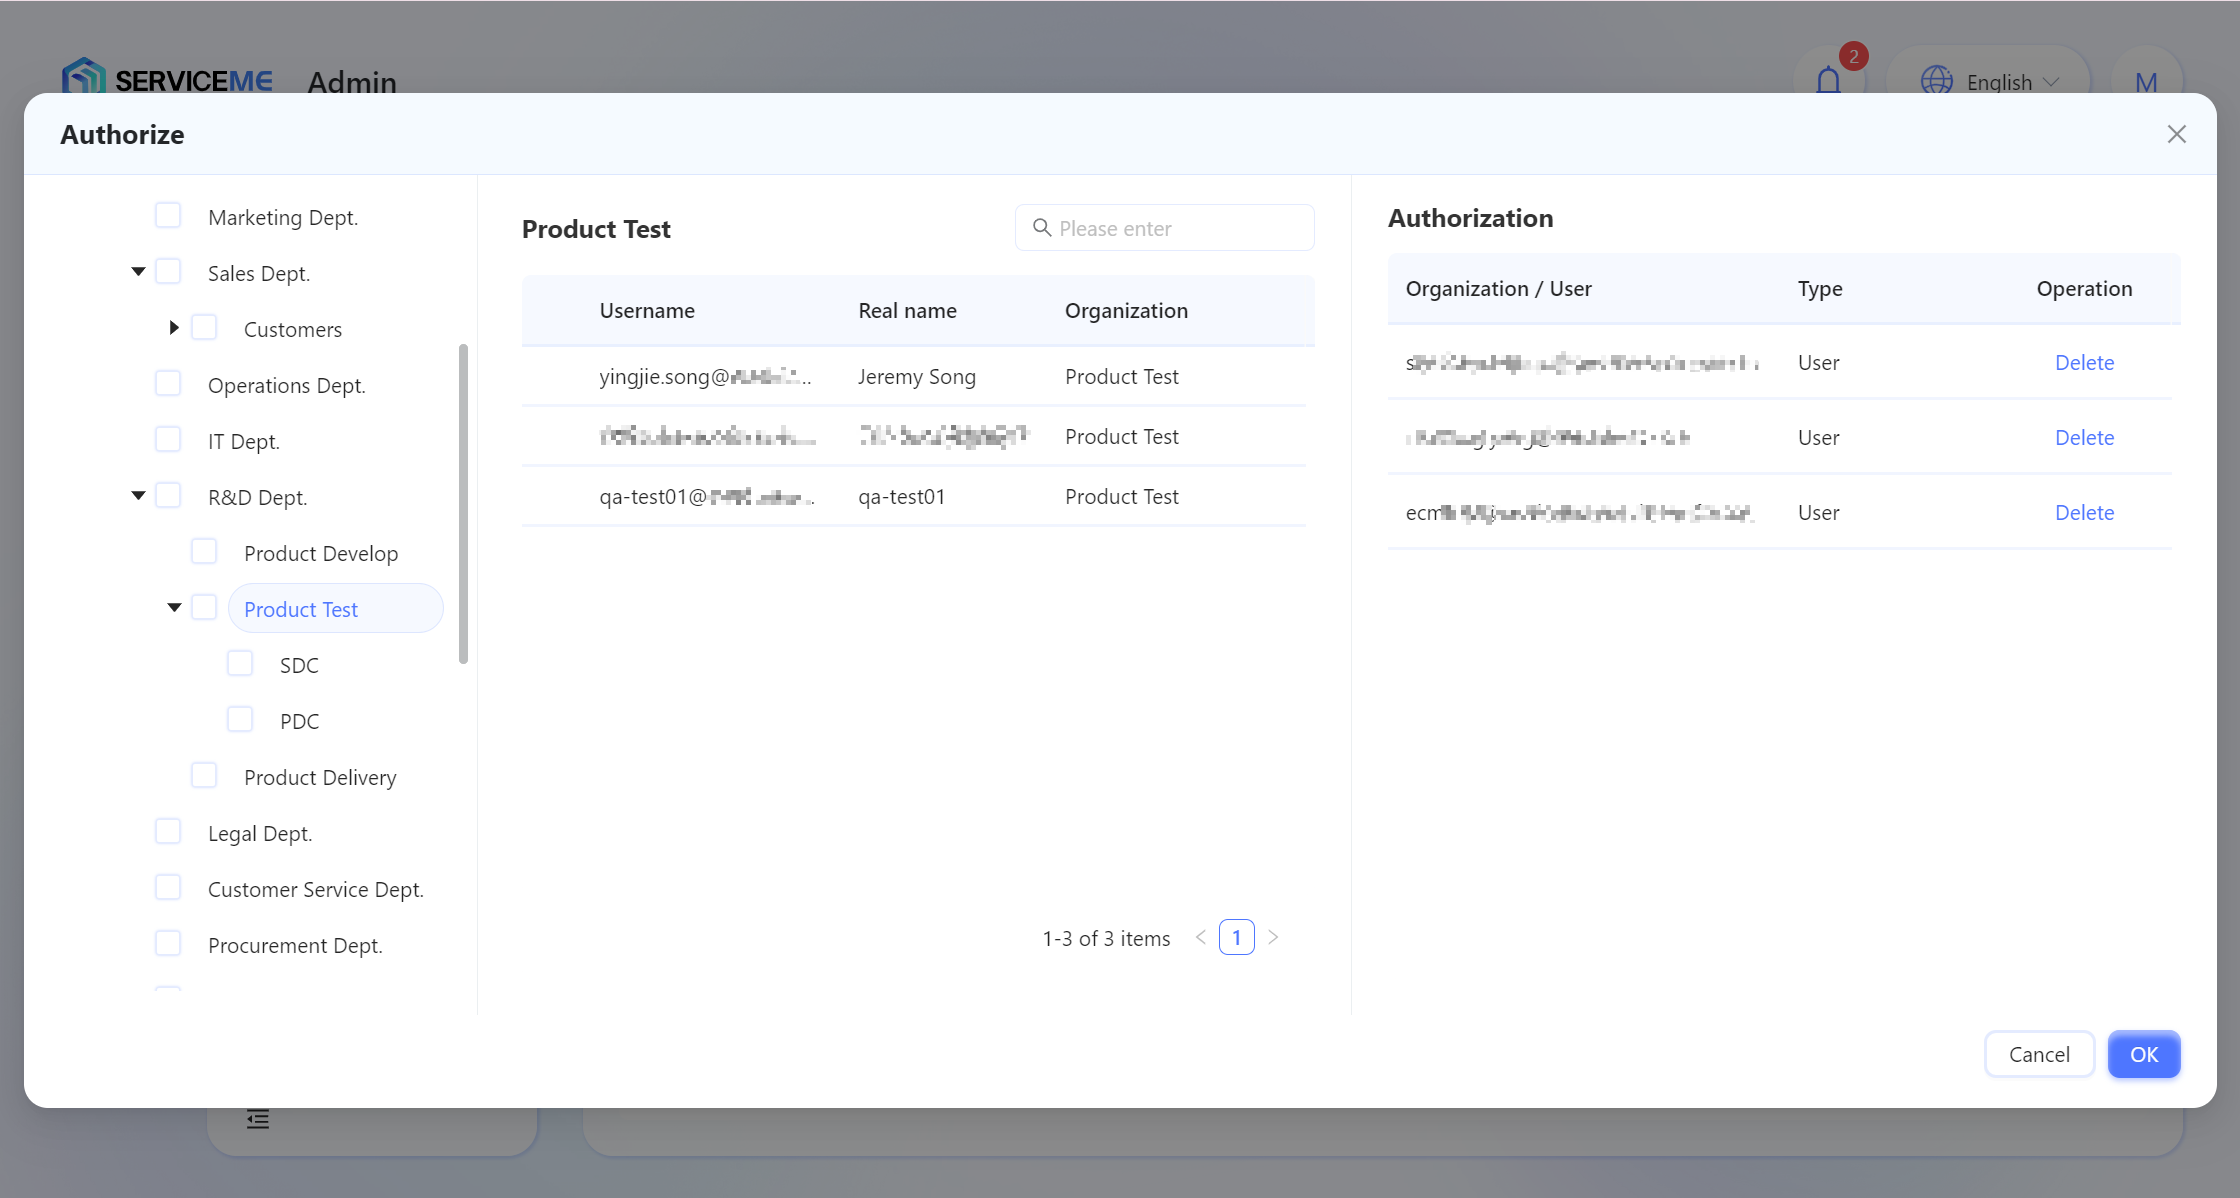Click the Operation column header
This screenshot has width=2240, height=1198.
(2084, 288)
